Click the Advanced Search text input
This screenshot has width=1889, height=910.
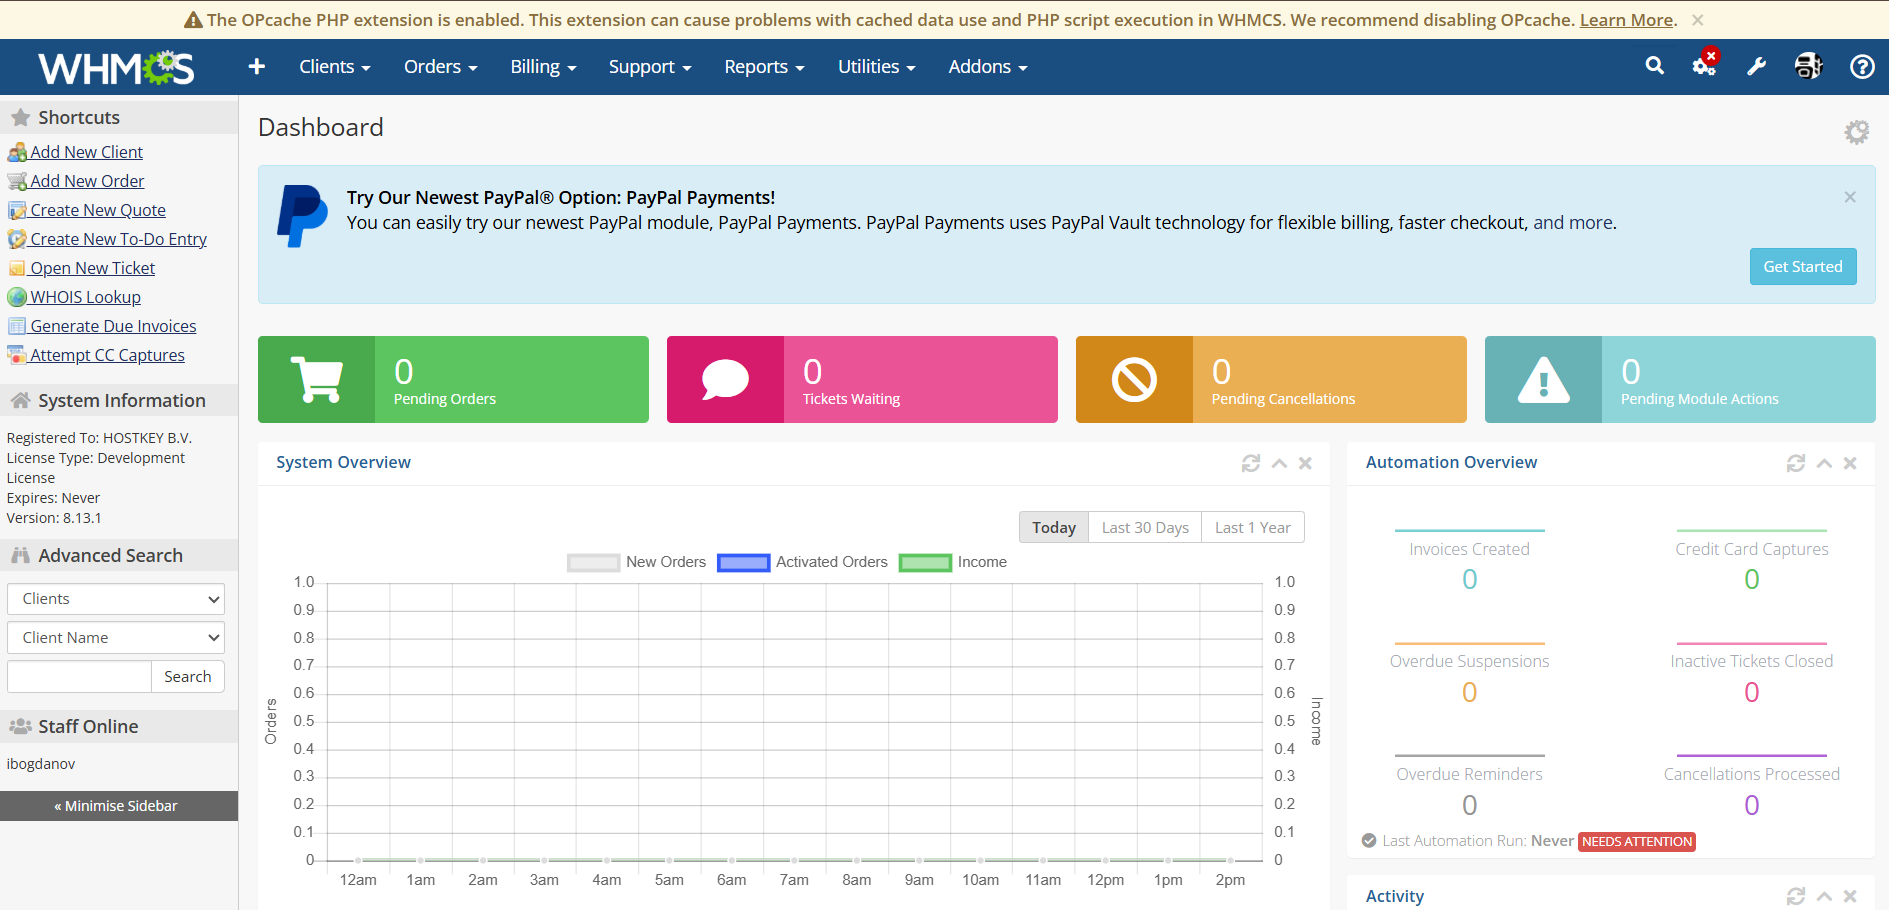79,677
